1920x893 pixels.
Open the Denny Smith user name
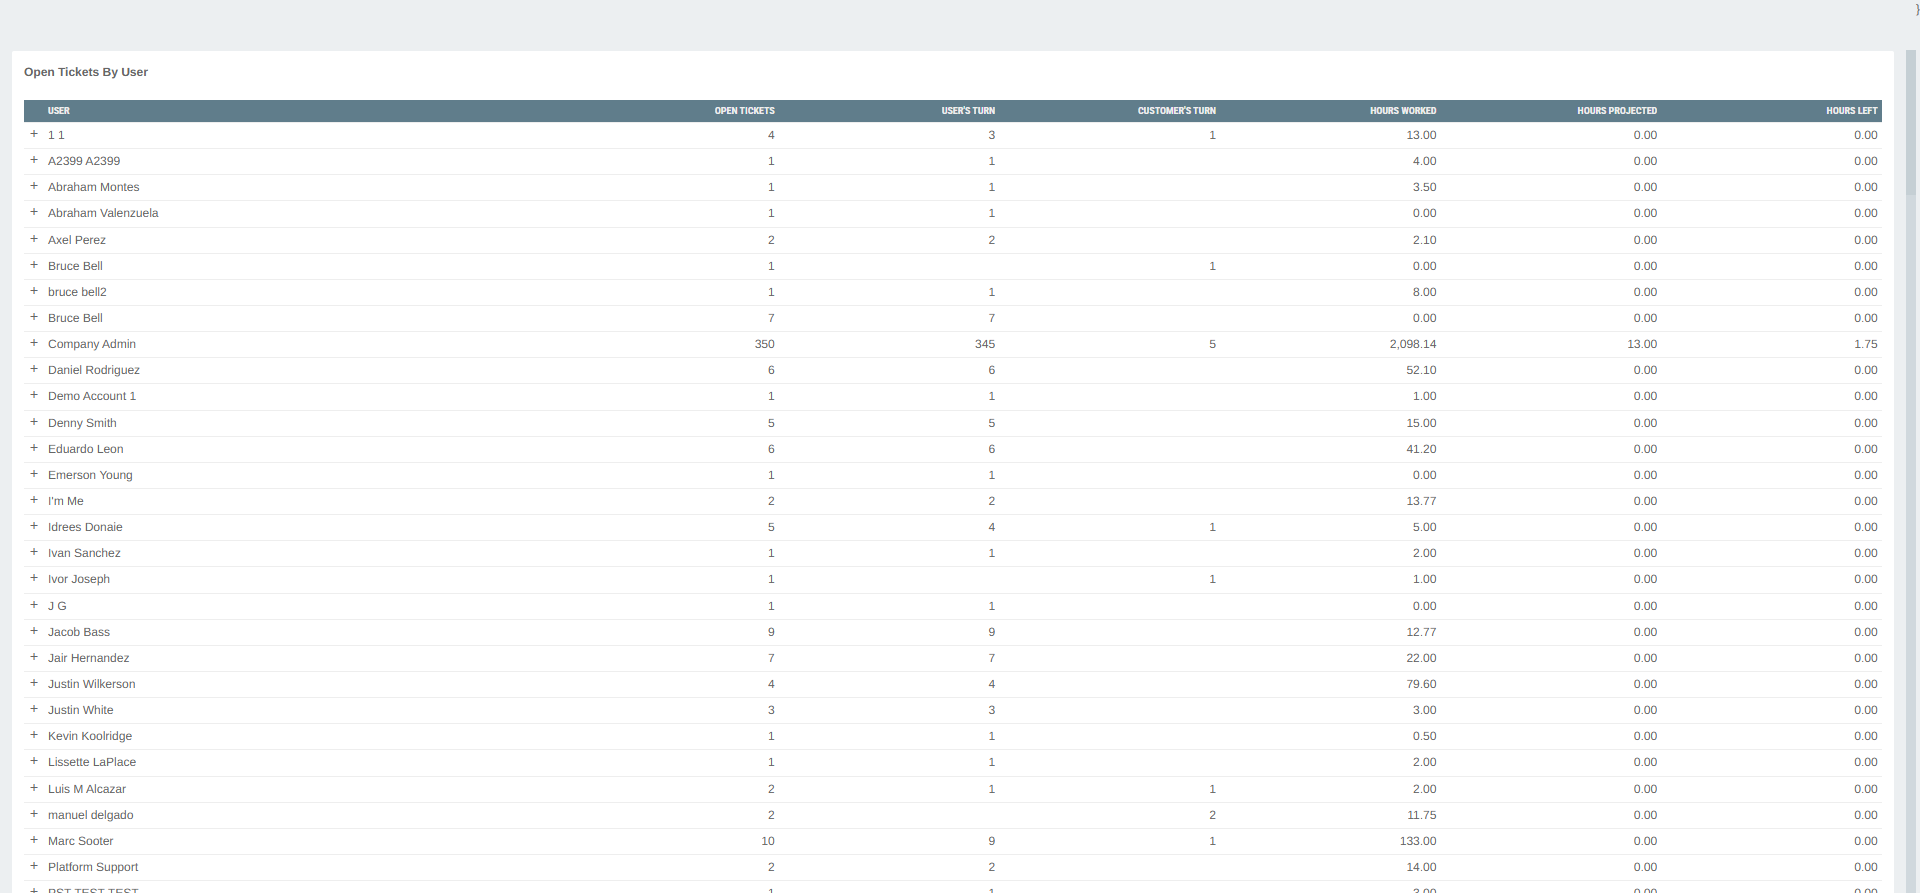[x=82, y=423]
